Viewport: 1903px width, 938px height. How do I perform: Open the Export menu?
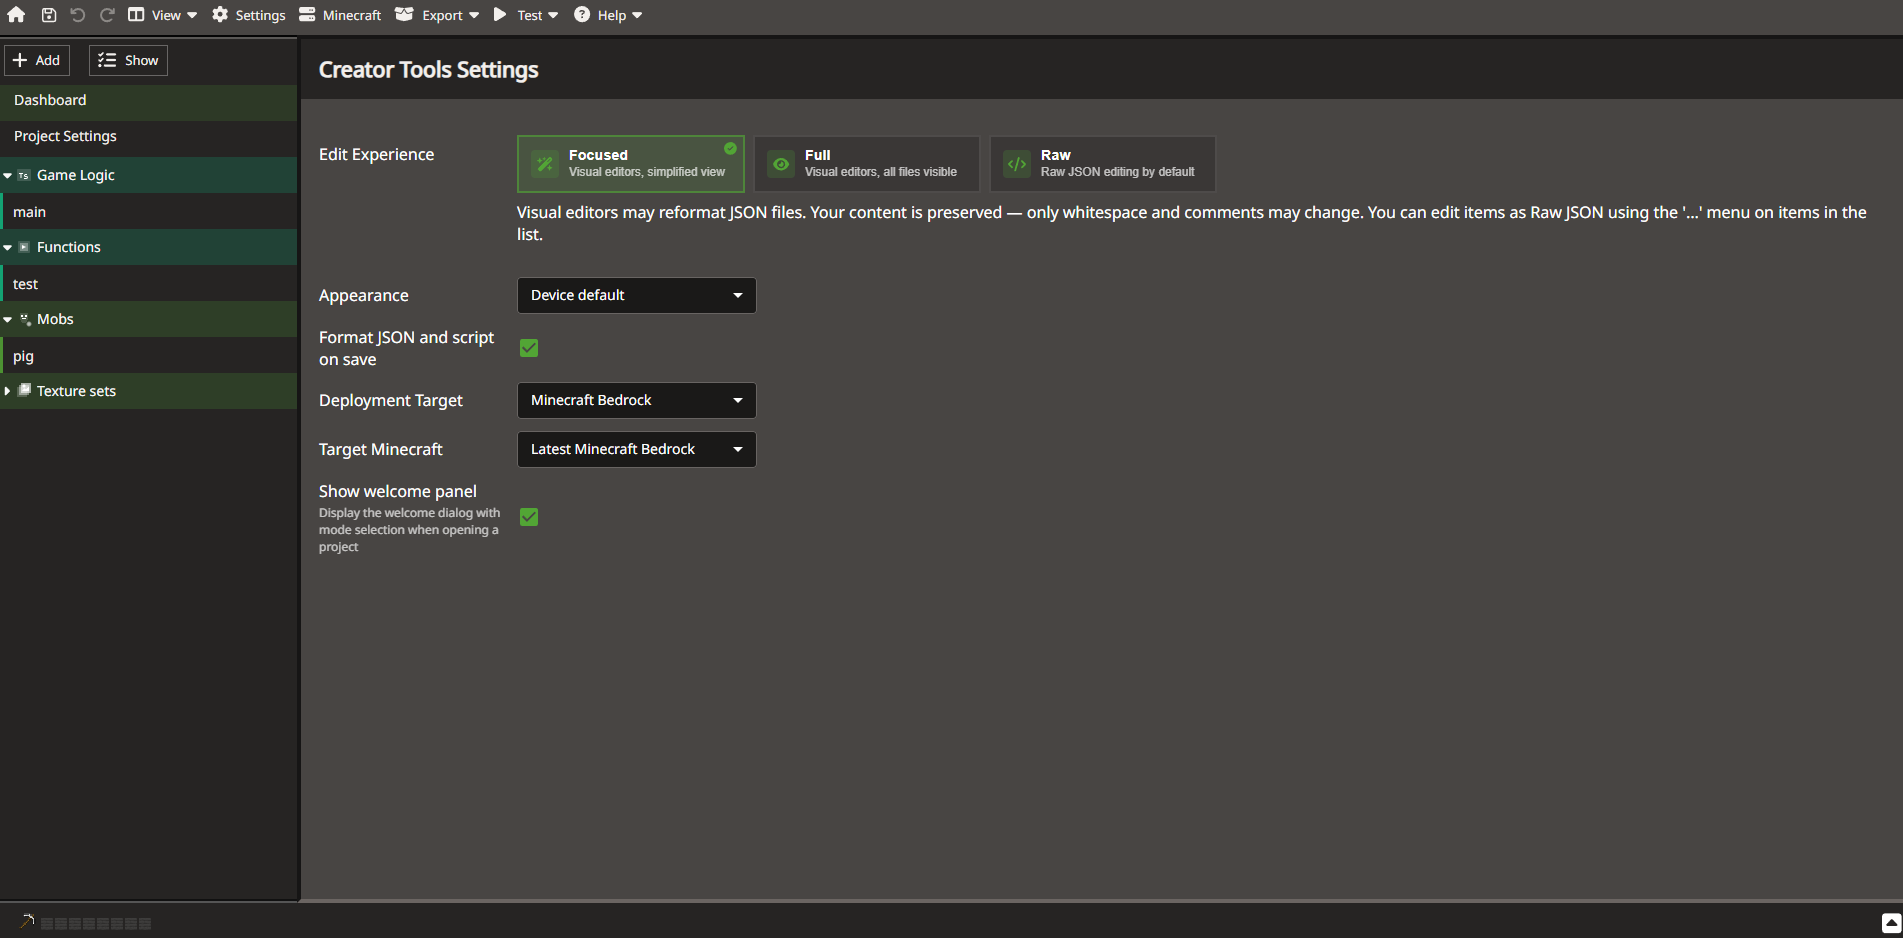point(437,15)
